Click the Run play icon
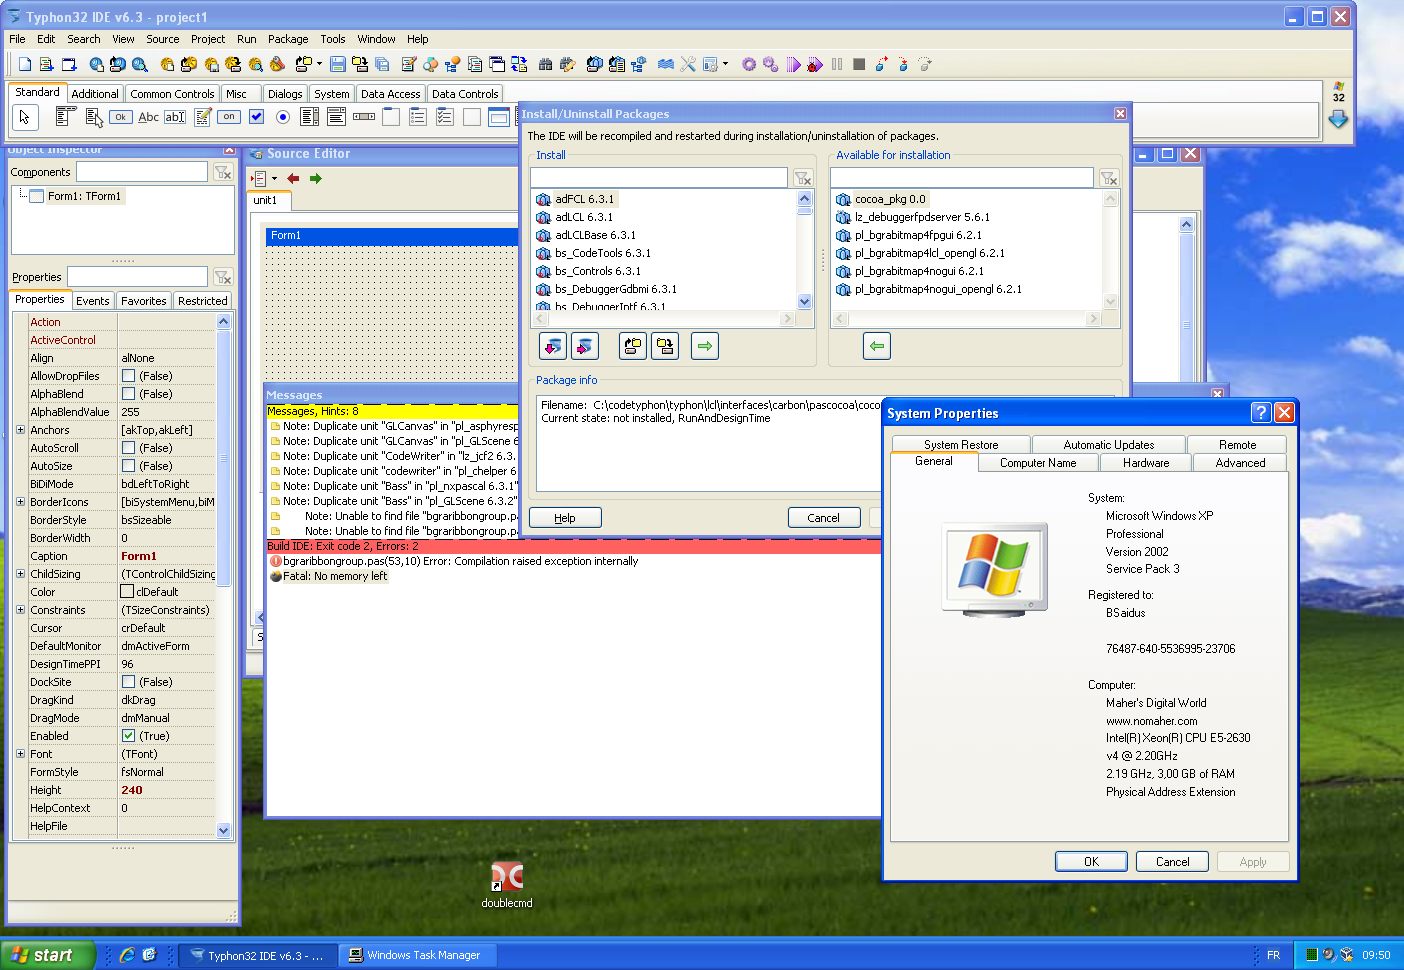Image resolution: width=1404 pixels, height=970 pixels. coord(793,64)
